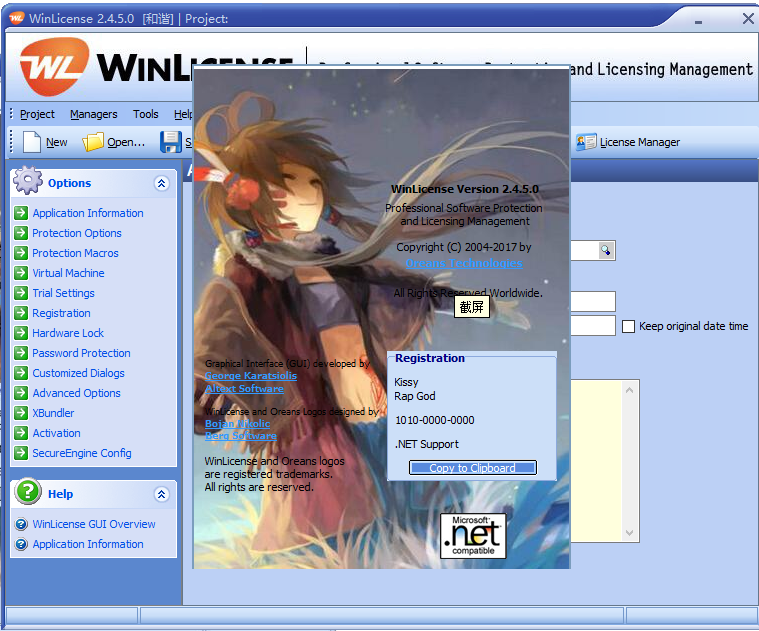Click the 截屏 screenshot button
Viewport: 759px width, 631px height.
471,307
